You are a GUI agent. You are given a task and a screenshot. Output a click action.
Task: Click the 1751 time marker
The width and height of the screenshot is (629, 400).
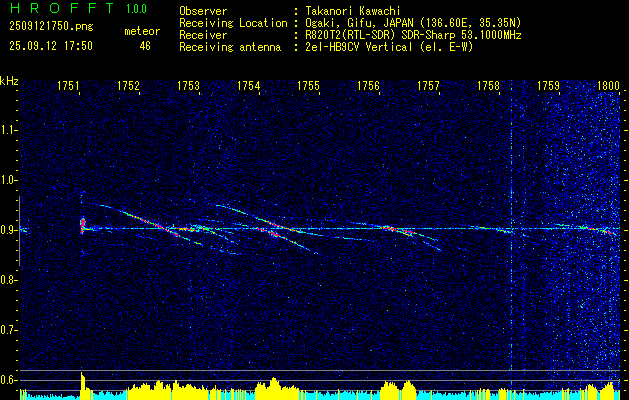[68, 85]
